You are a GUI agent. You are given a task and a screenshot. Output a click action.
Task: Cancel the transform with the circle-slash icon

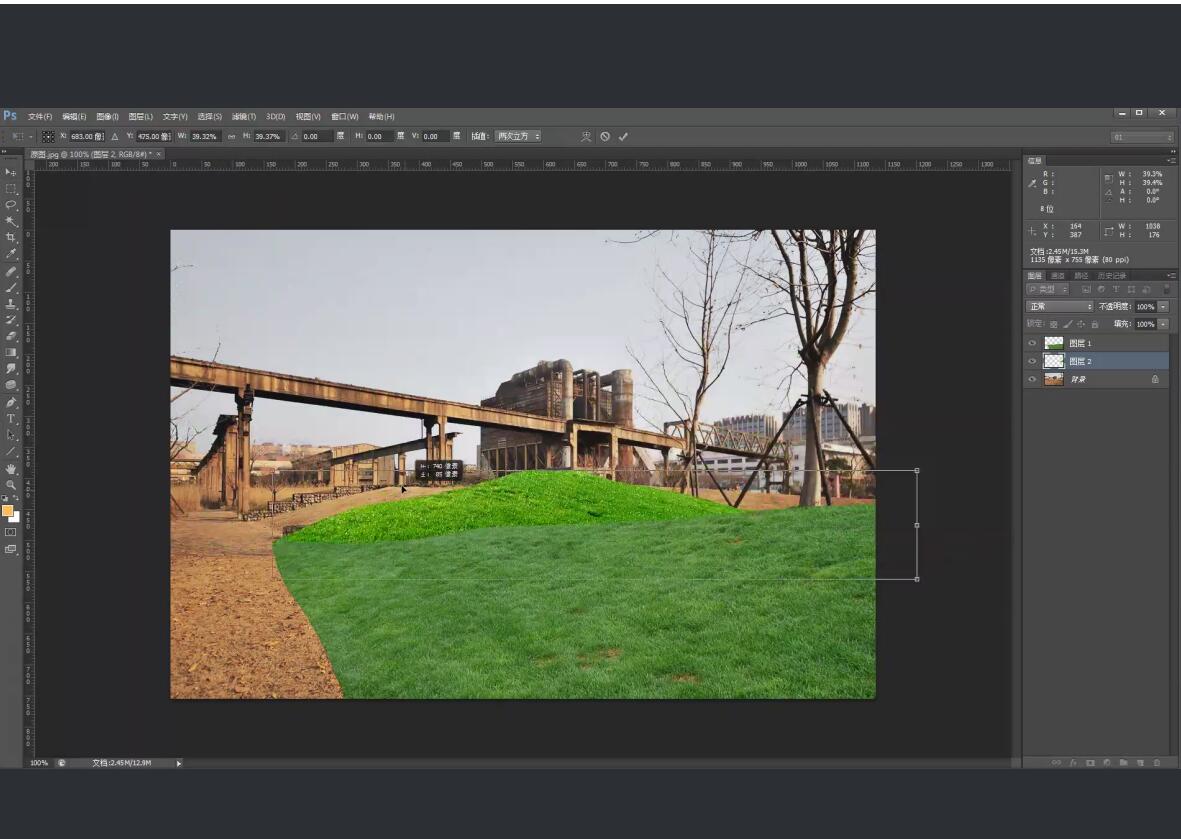[x=605, y=136]
